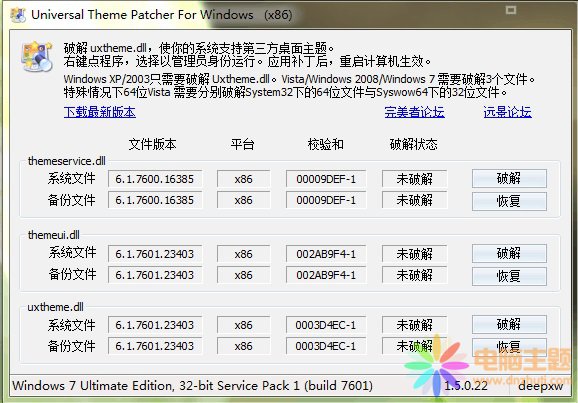Click the themeservice.dll group label
This screenshot has width=578, height=403.
[67, 161]
